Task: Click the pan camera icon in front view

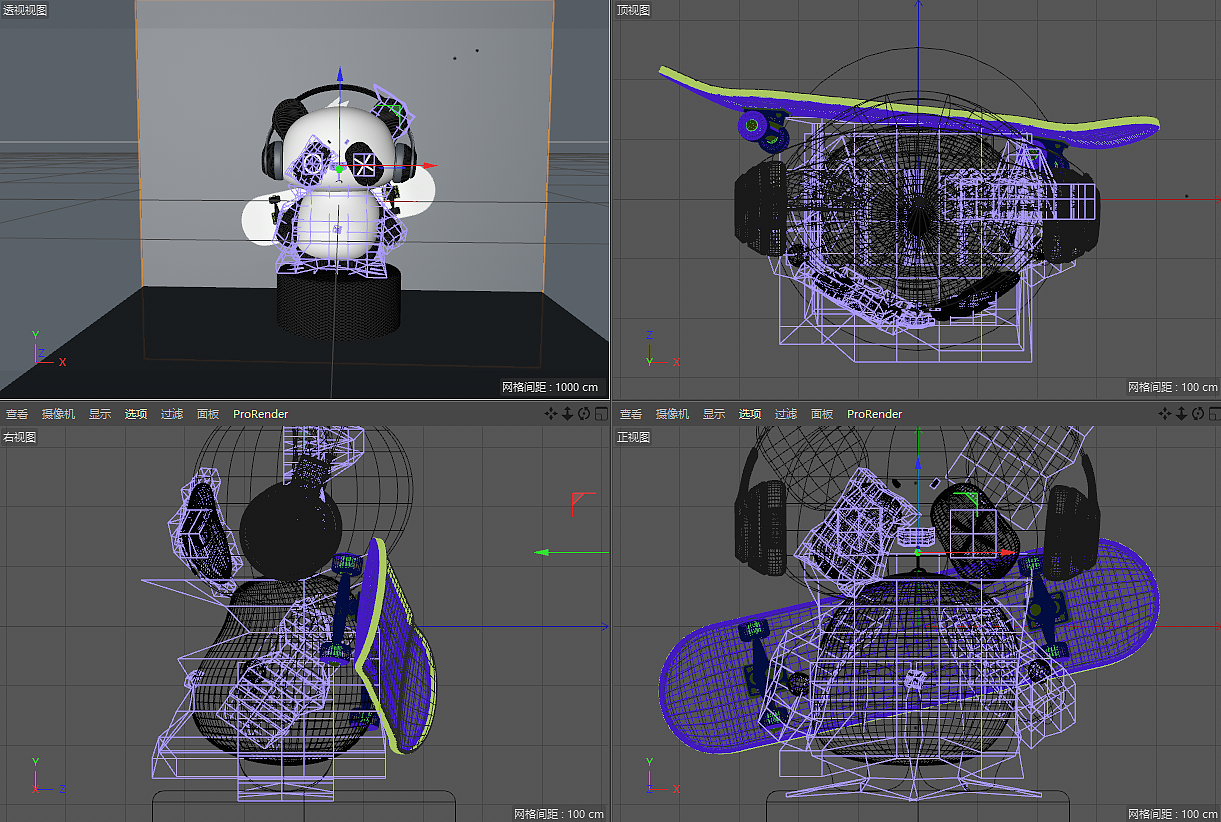Action: [x=1164, y=414]
